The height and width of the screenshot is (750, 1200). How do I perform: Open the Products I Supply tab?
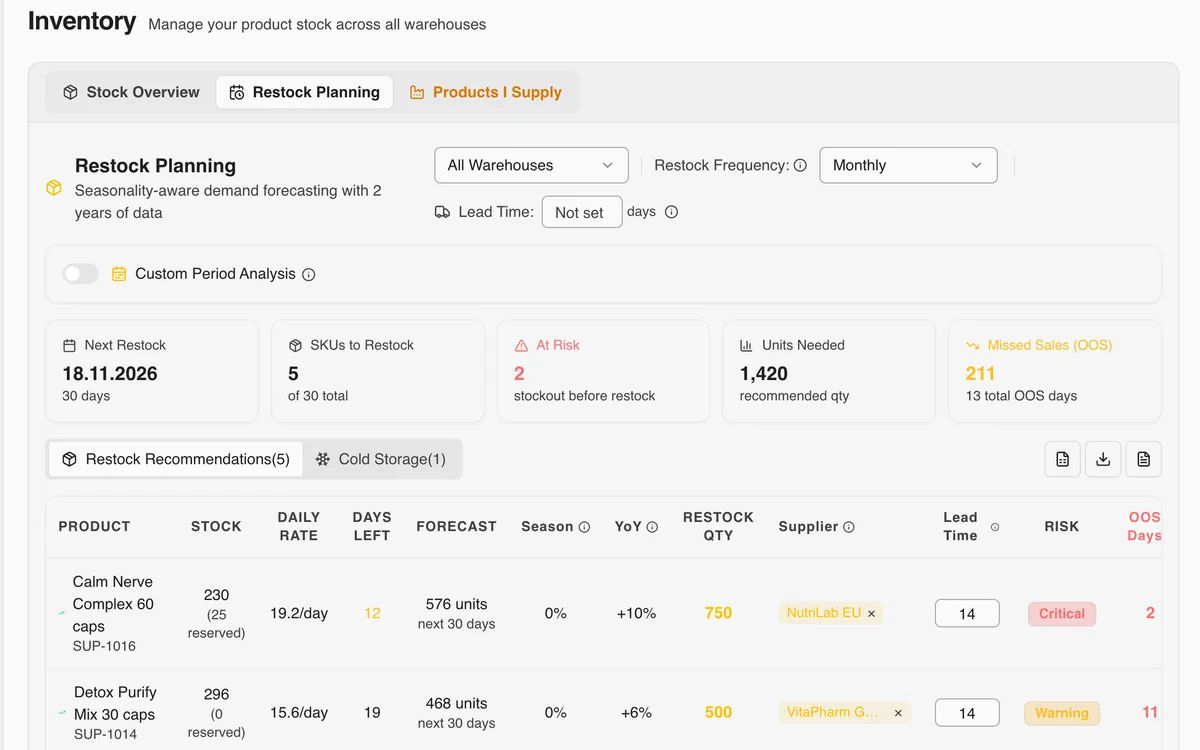(485, 92)
